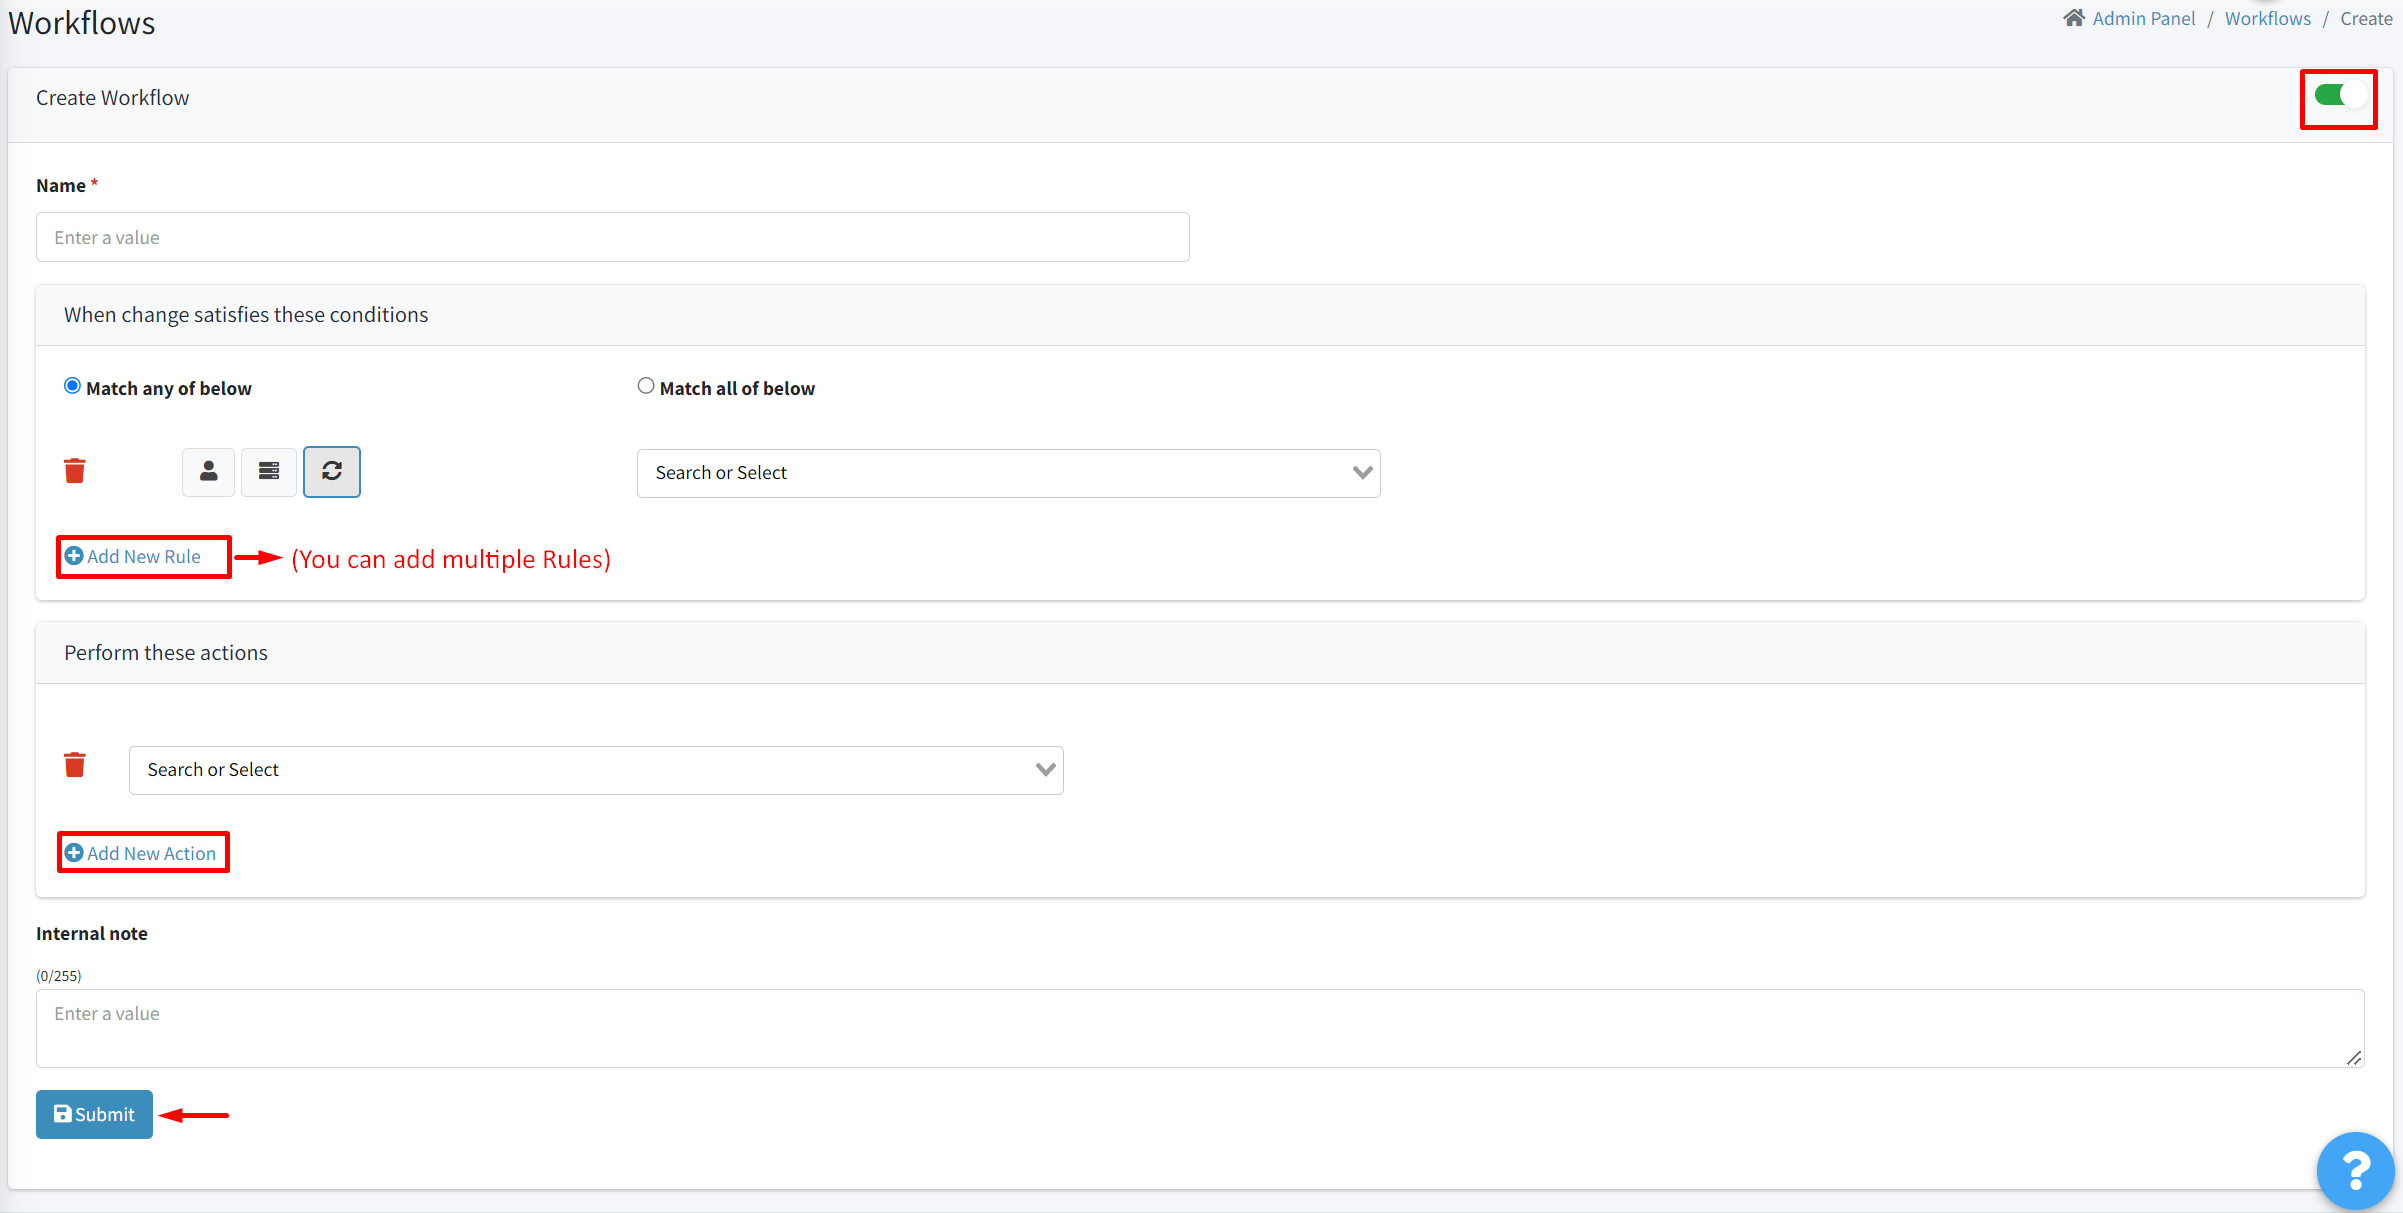Click the Internal note text area

1200,1028
